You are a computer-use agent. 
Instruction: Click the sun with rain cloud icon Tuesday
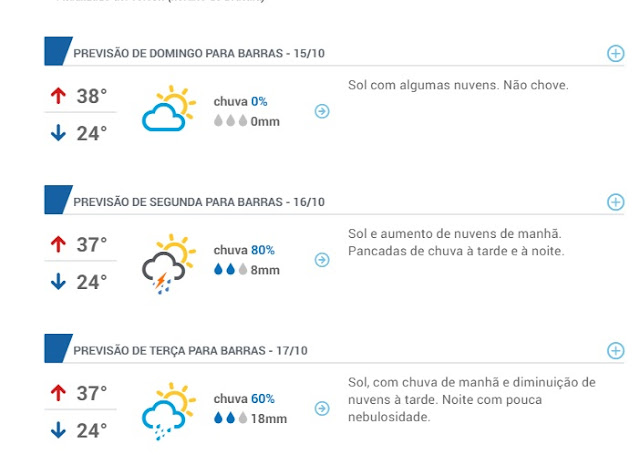coord(169,411)
